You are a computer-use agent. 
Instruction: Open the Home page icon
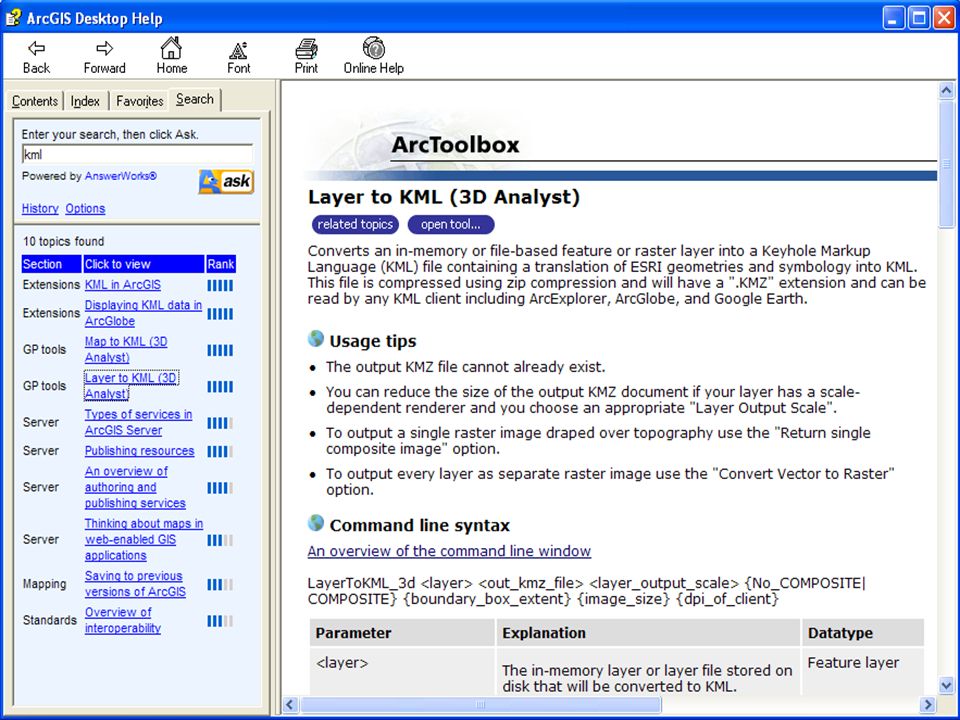(171, 48)
